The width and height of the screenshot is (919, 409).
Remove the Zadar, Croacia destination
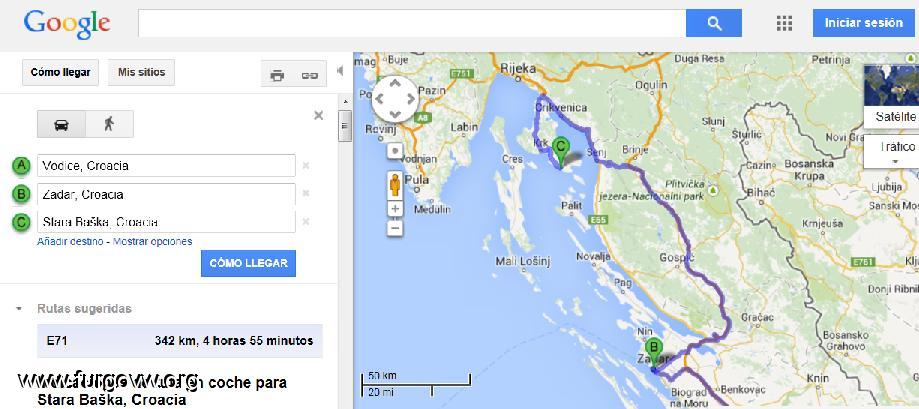(x=305, y=193)
